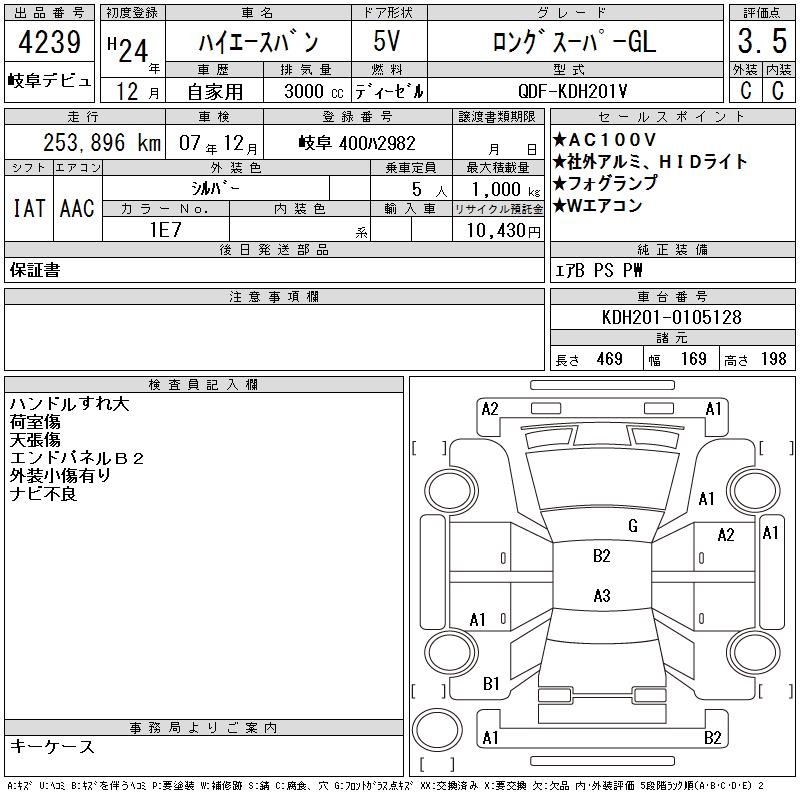Click the lot number 4239
This screenshot has width=800, height=800.
click(x=50, y=45)
